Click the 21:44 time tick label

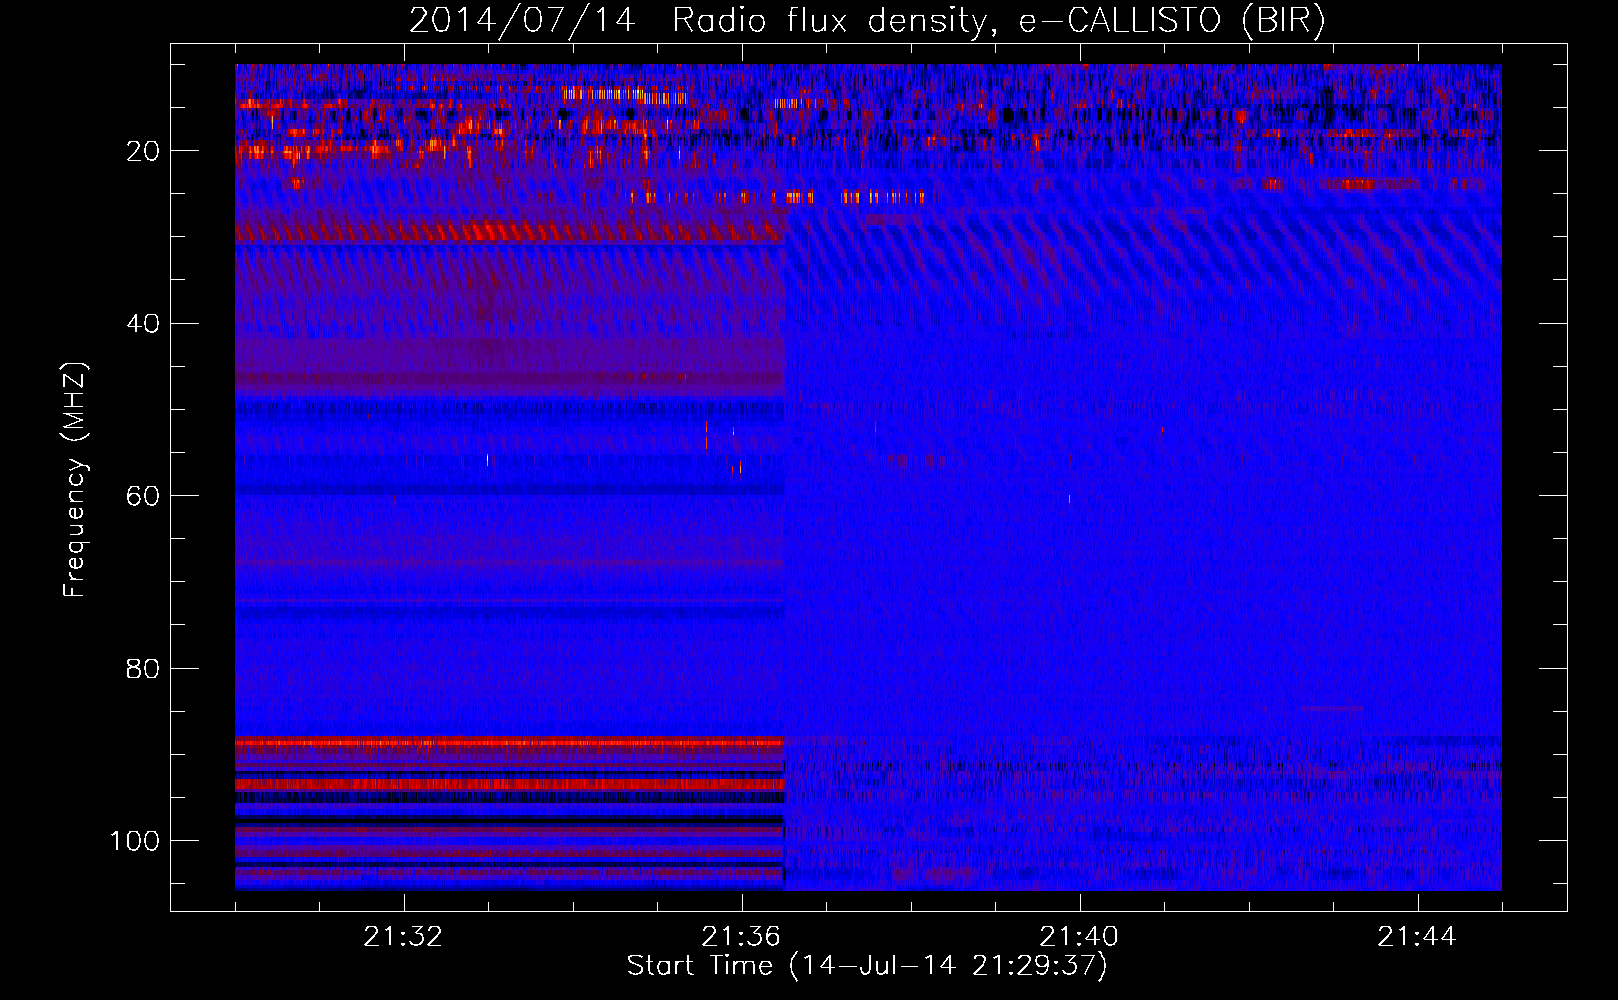1417,937
